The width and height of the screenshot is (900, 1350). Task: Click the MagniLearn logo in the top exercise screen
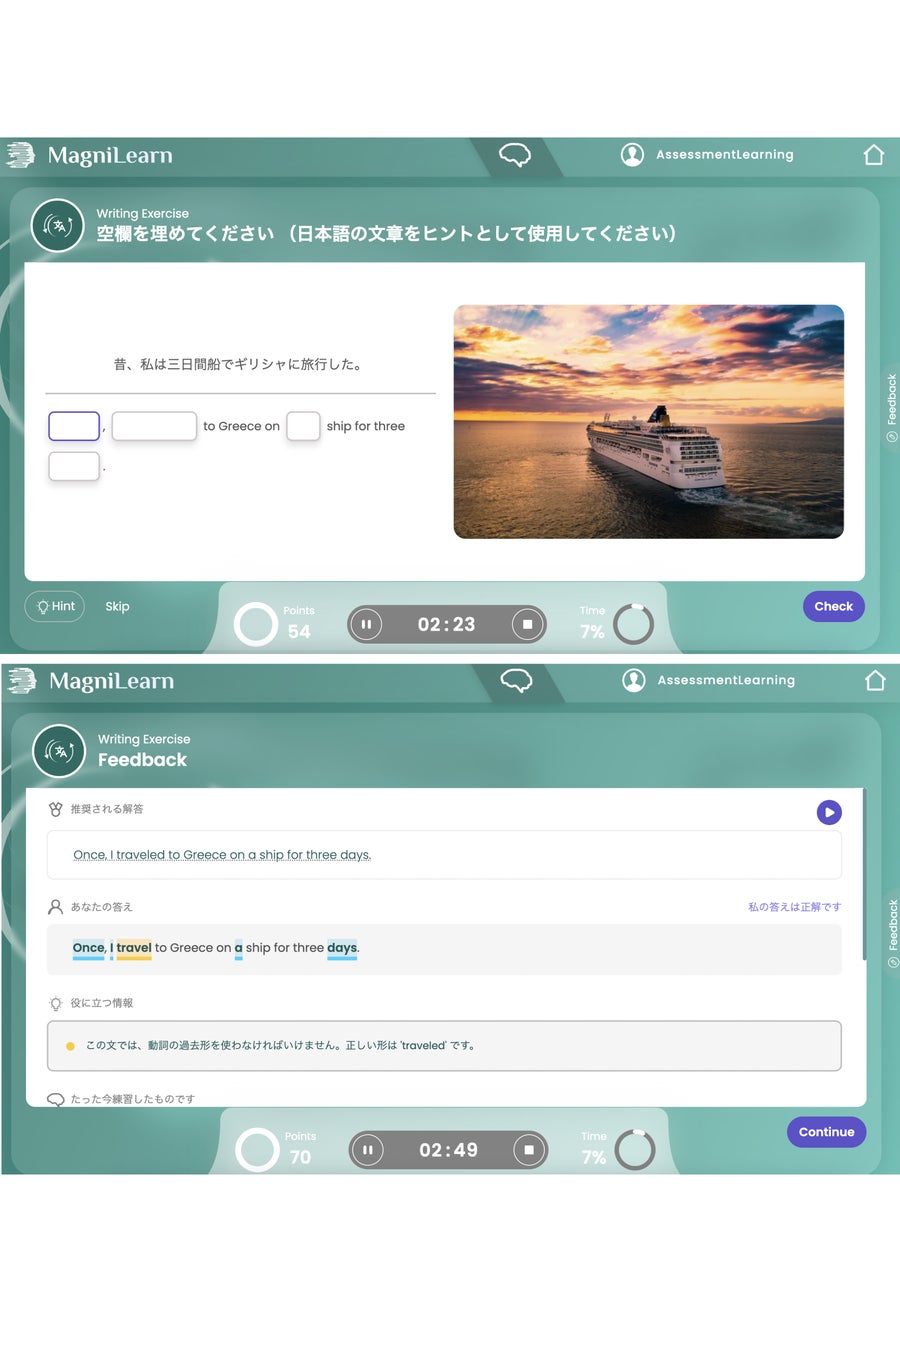(90, 155)
